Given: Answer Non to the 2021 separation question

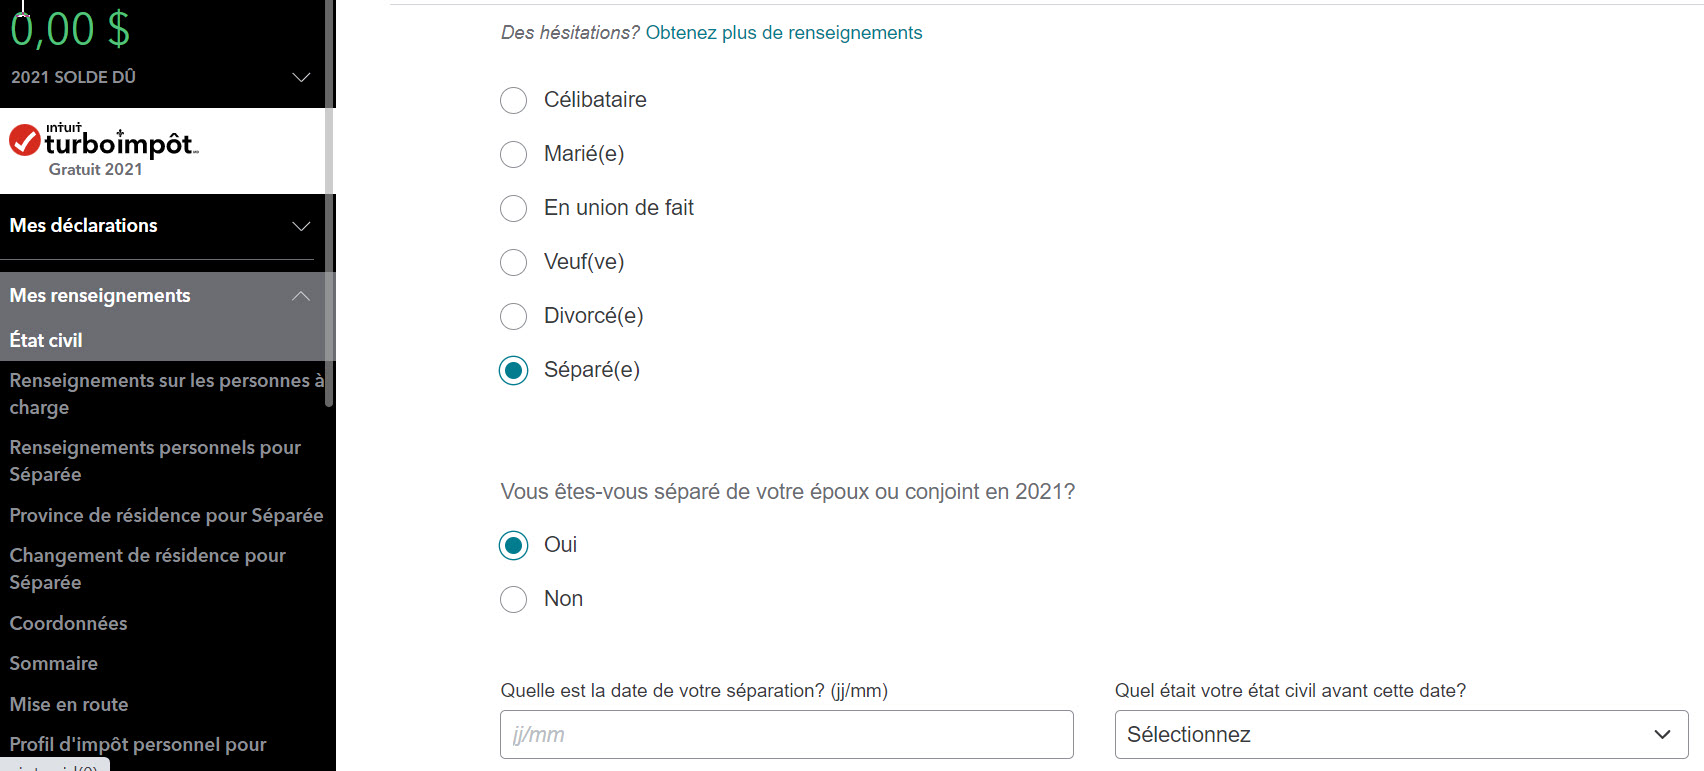Looking at the screenshot, I should click(x=513, y=599).
